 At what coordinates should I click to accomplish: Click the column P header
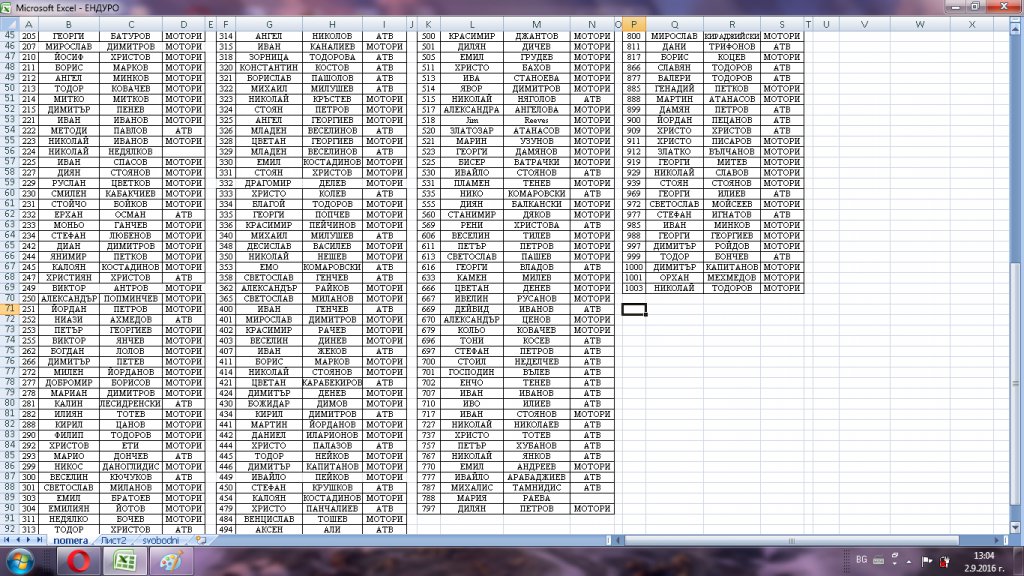point(634,24)
